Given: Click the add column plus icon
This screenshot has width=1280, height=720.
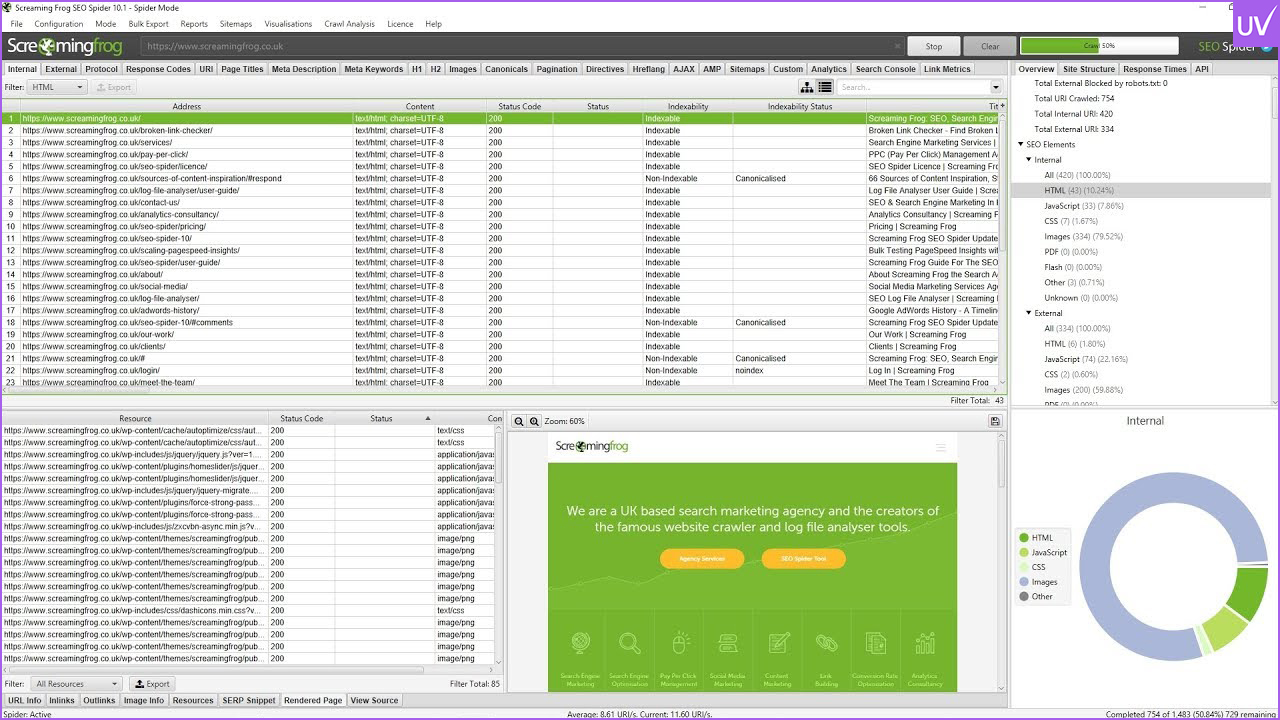Looking at the screenshot, I should [x=1002, y=106].
